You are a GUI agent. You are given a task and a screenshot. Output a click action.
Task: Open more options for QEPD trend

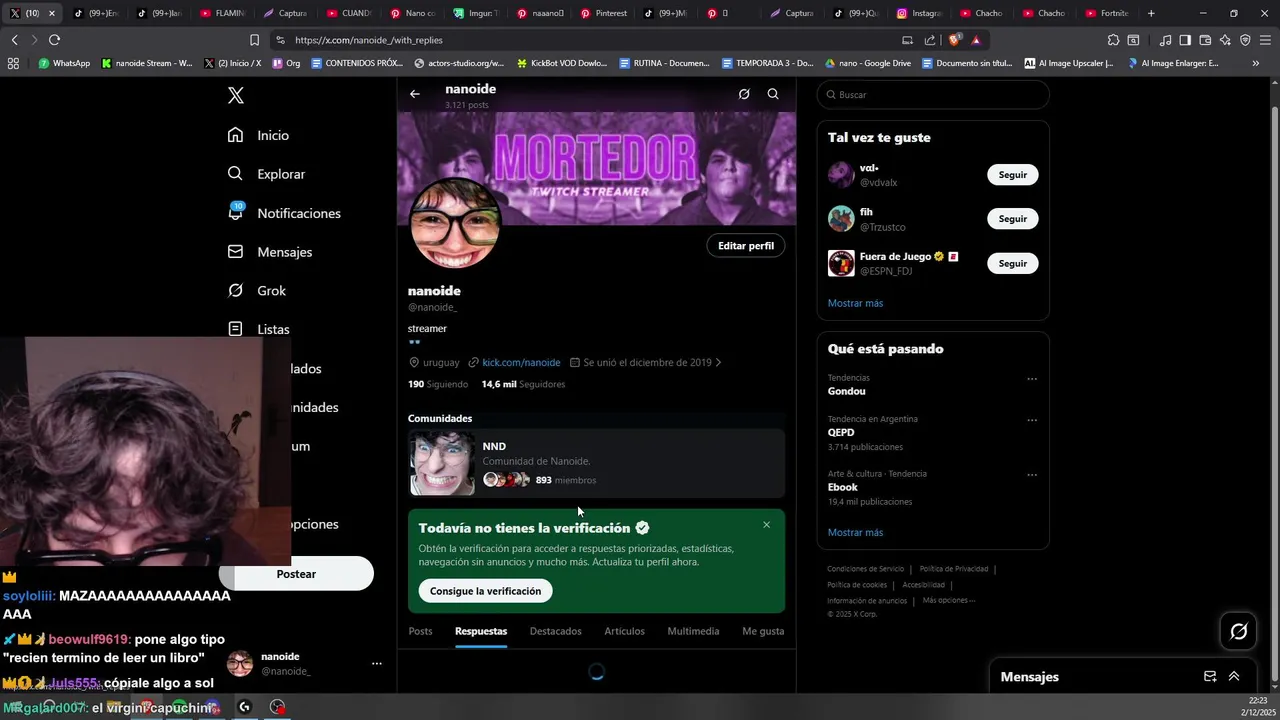tap(1032, 420)
